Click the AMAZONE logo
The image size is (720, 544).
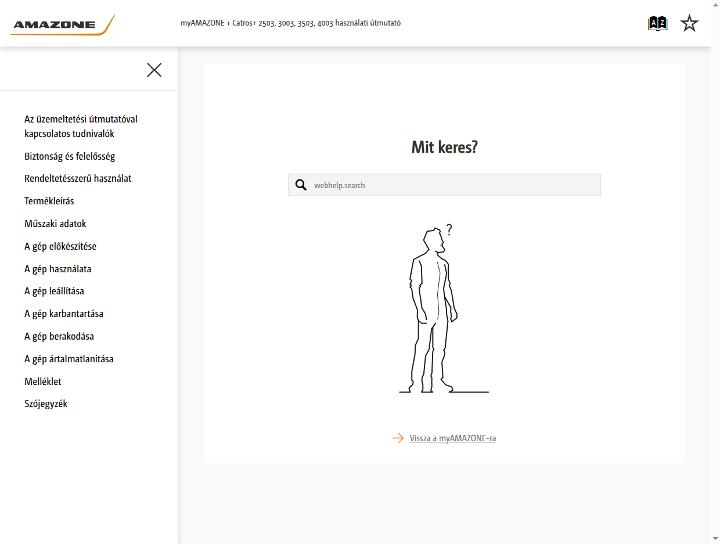(x=62, y=25)
